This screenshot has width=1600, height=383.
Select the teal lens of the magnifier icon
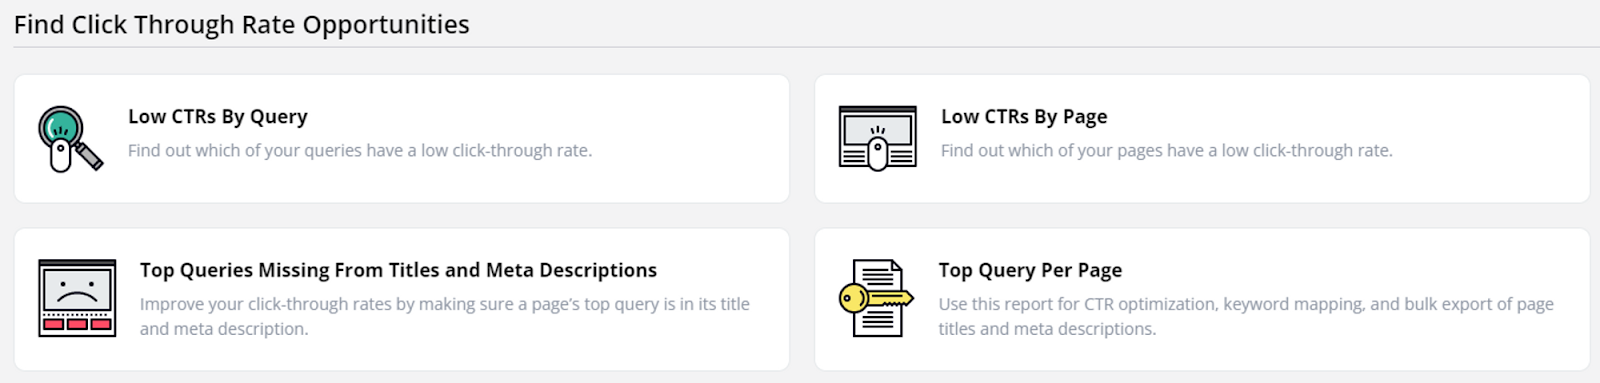pyautogui.click(x=61, y=127)
